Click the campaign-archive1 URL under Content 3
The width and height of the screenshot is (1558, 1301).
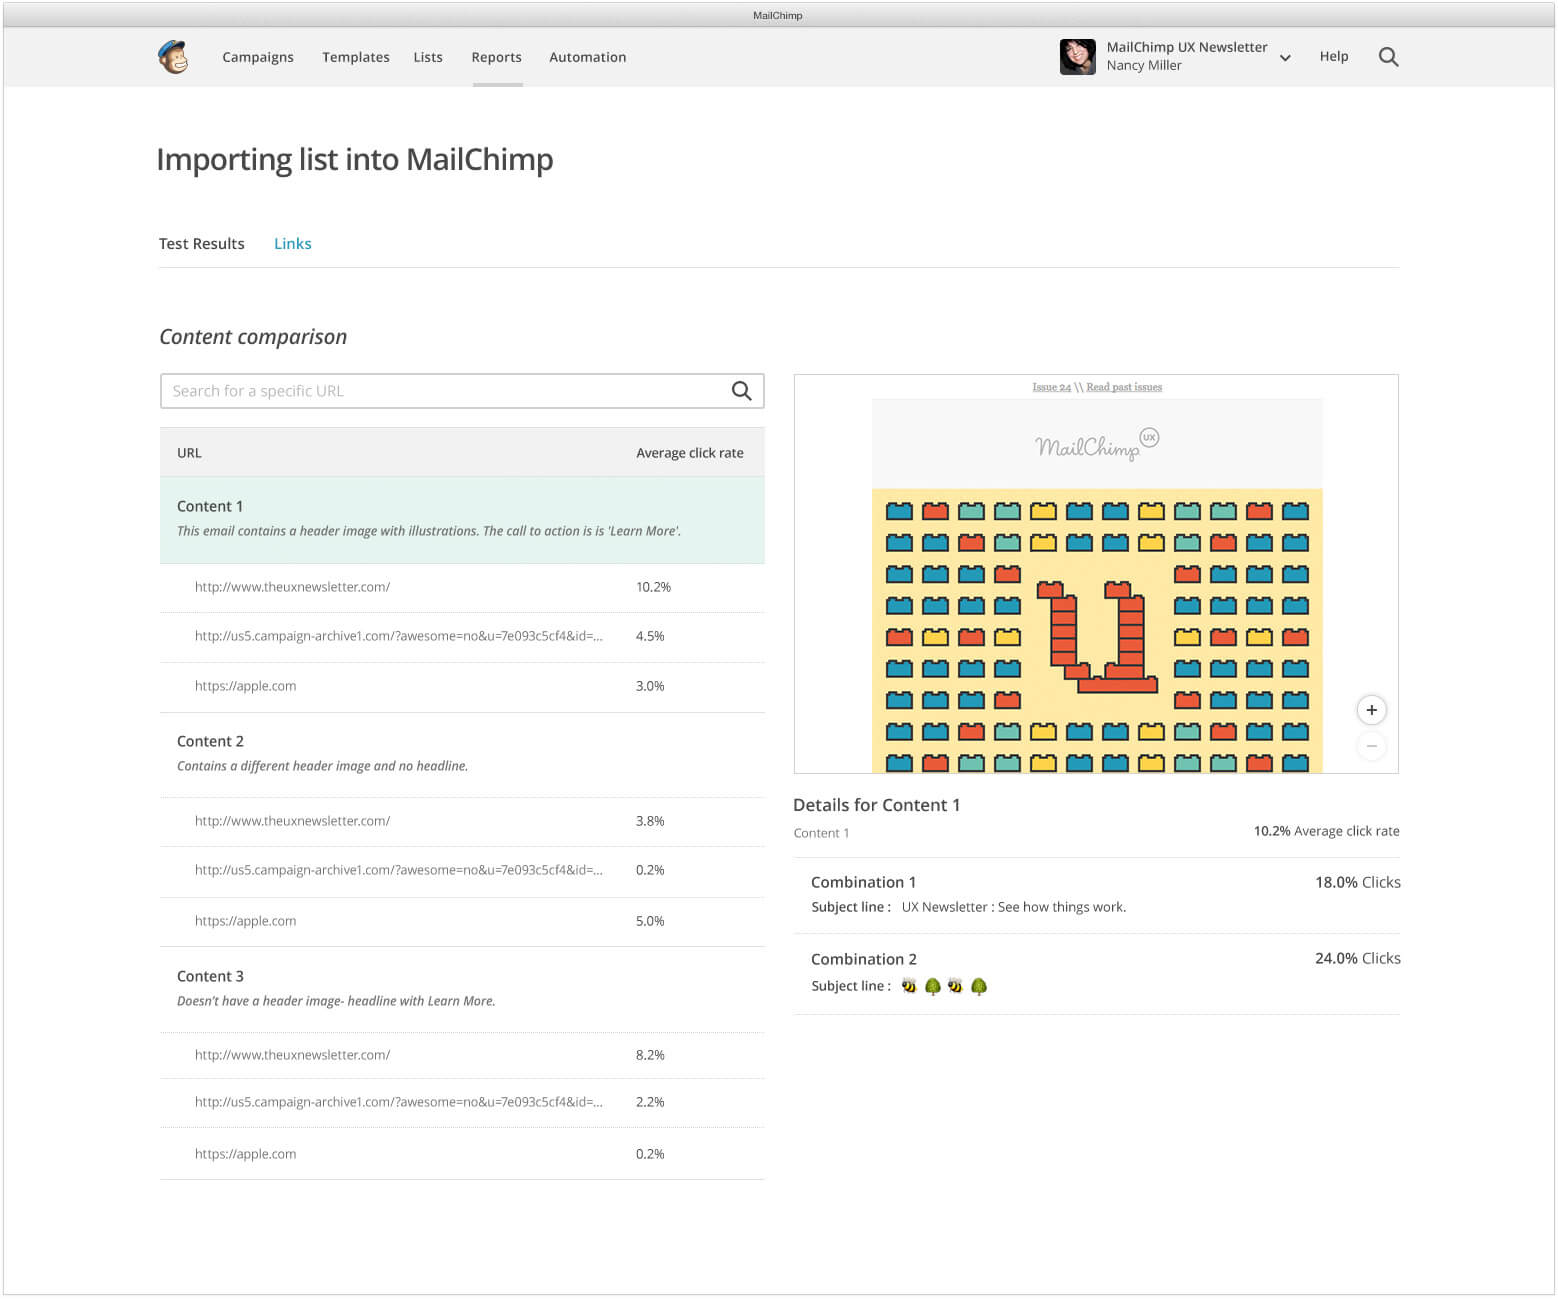399,1102
